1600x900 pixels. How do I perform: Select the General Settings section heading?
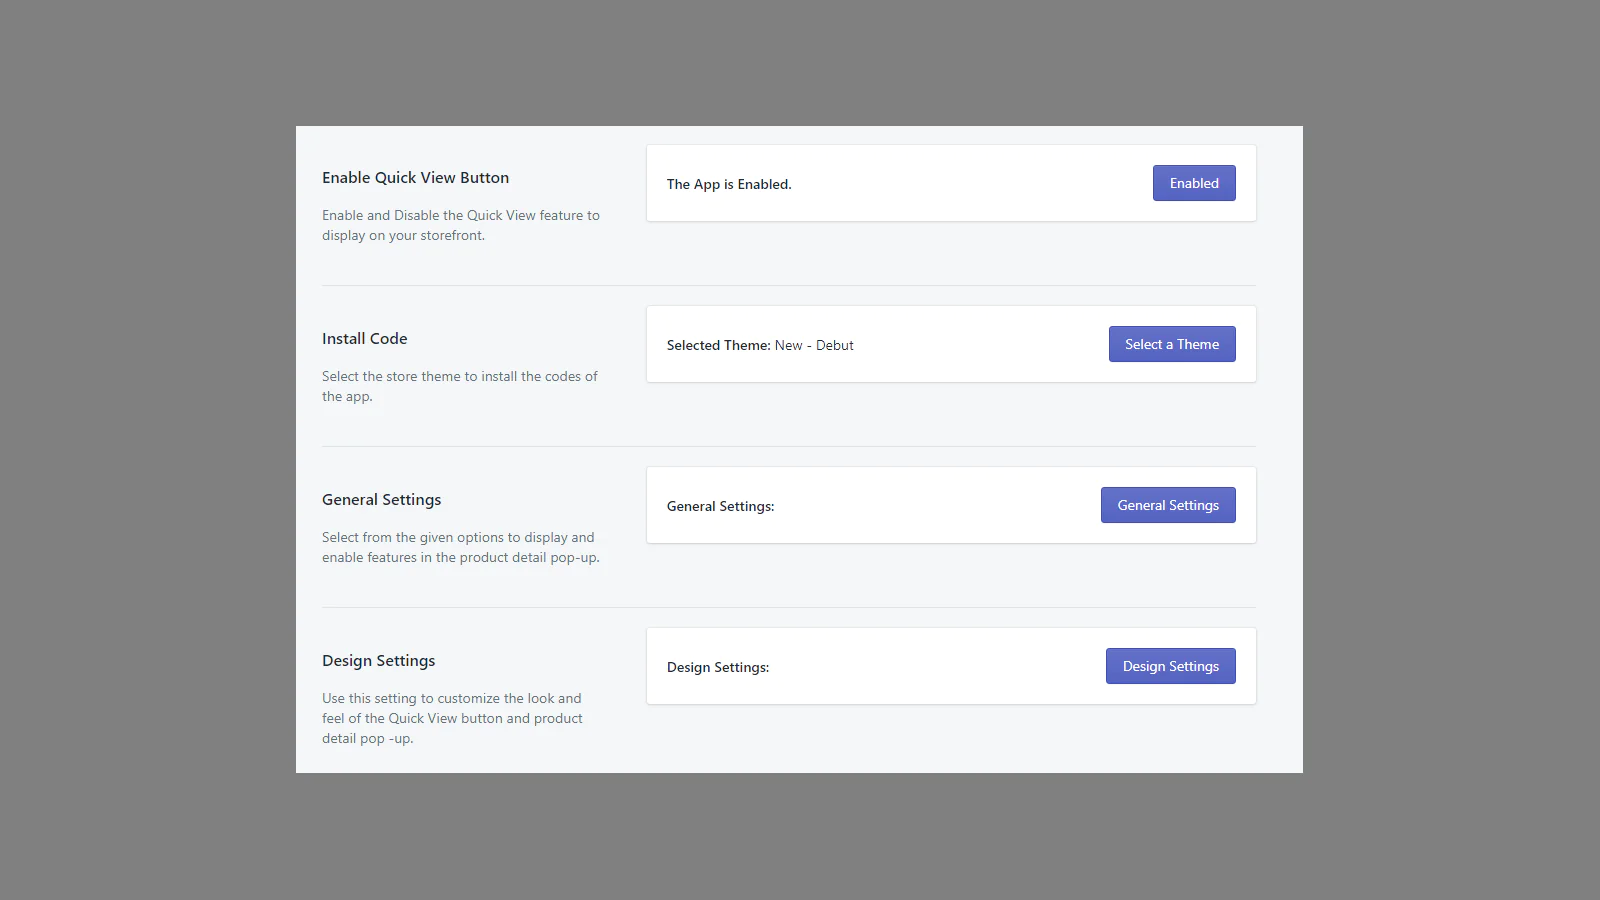point(381,500)
